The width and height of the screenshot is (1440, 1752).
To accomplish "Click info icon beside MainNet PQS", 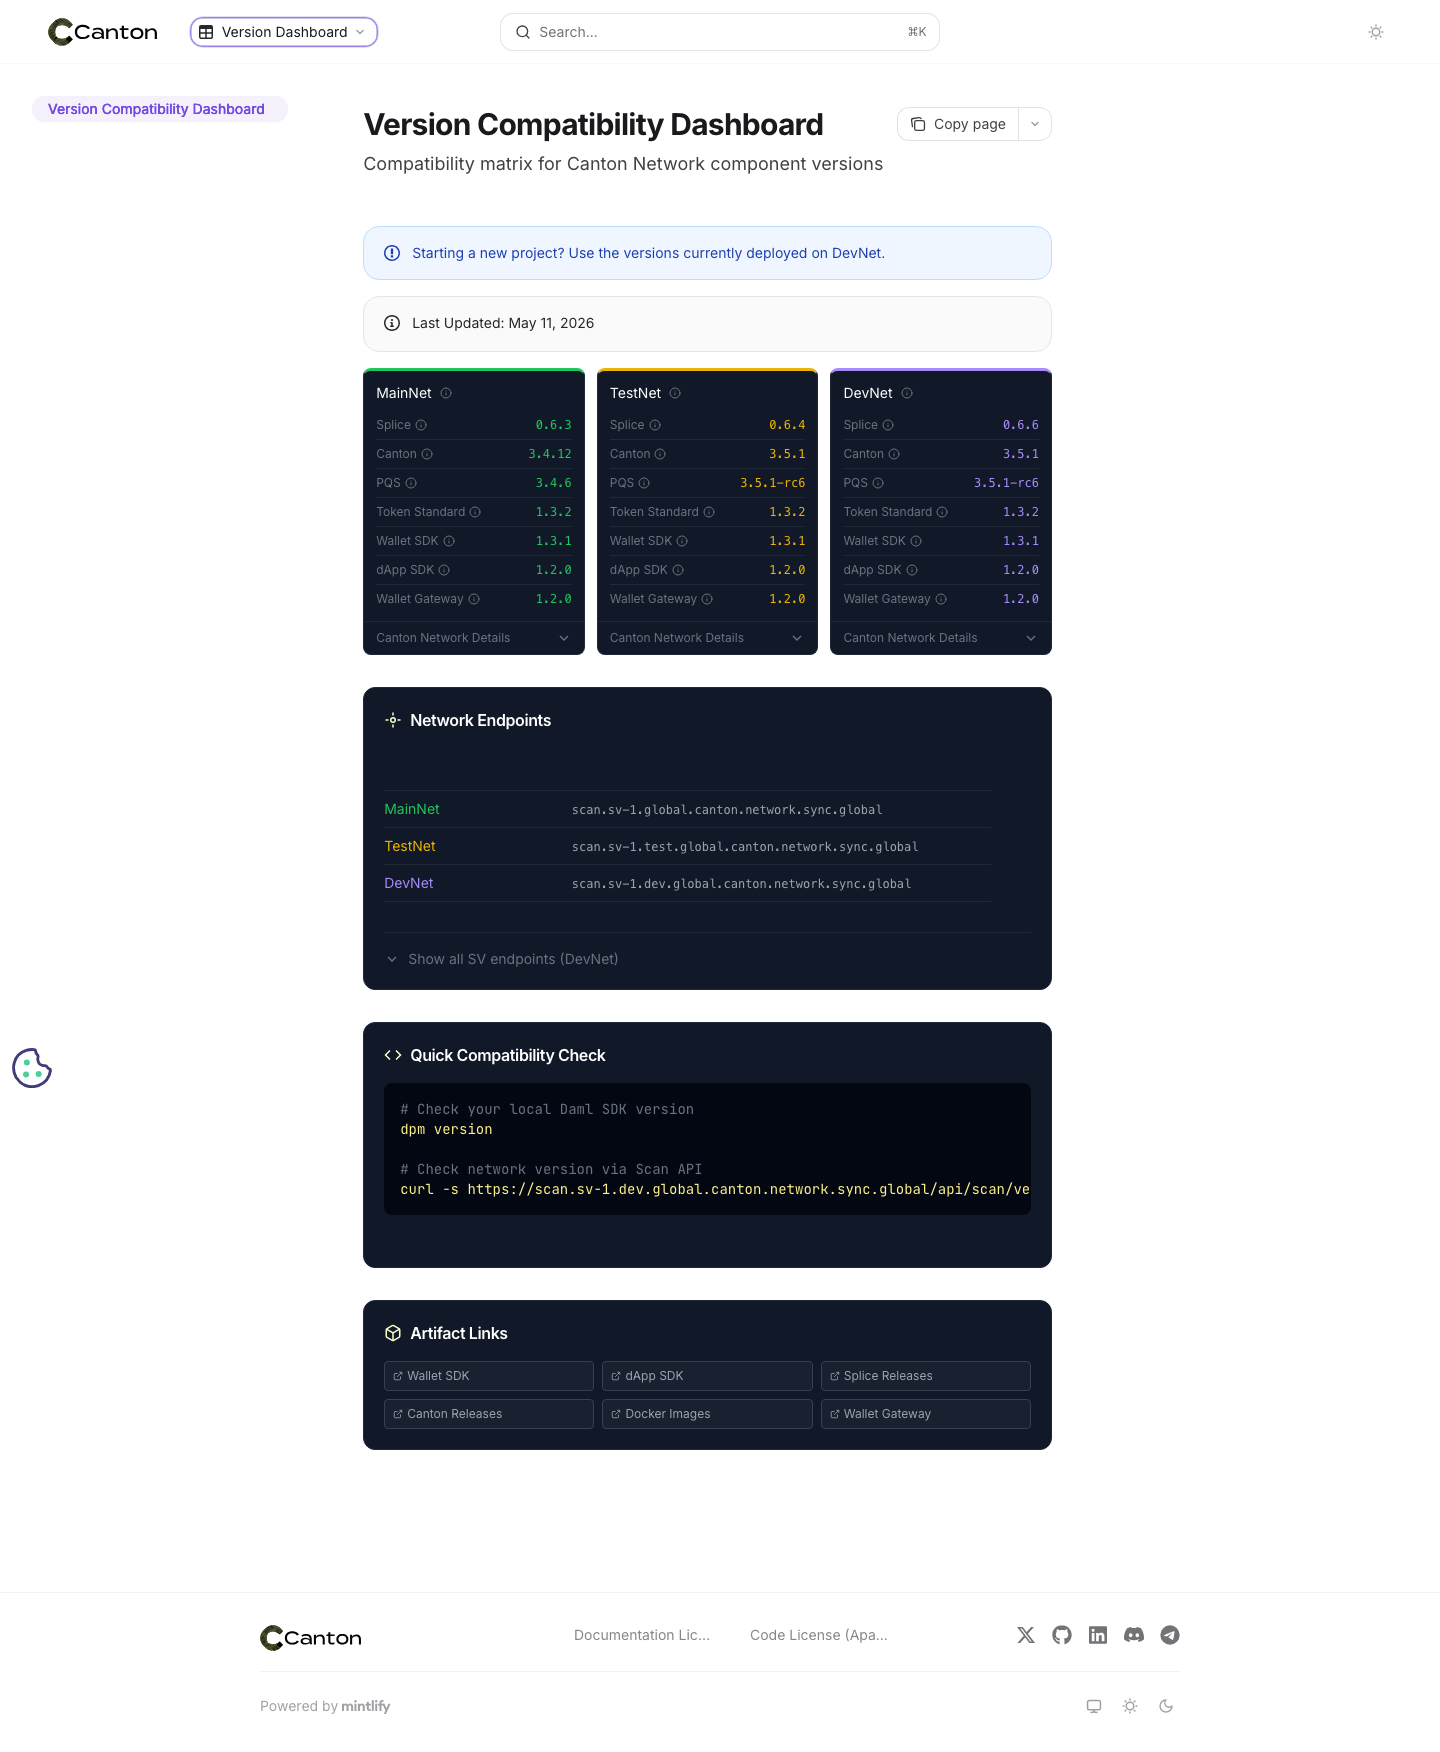I will pyautogui.click(x=411, y=483).
